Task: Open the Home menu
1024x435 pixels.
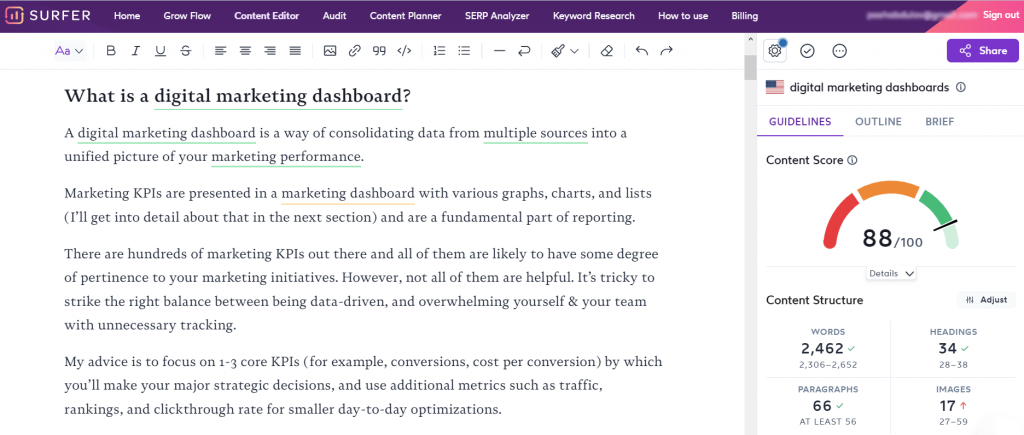Action: pos(127,16)
